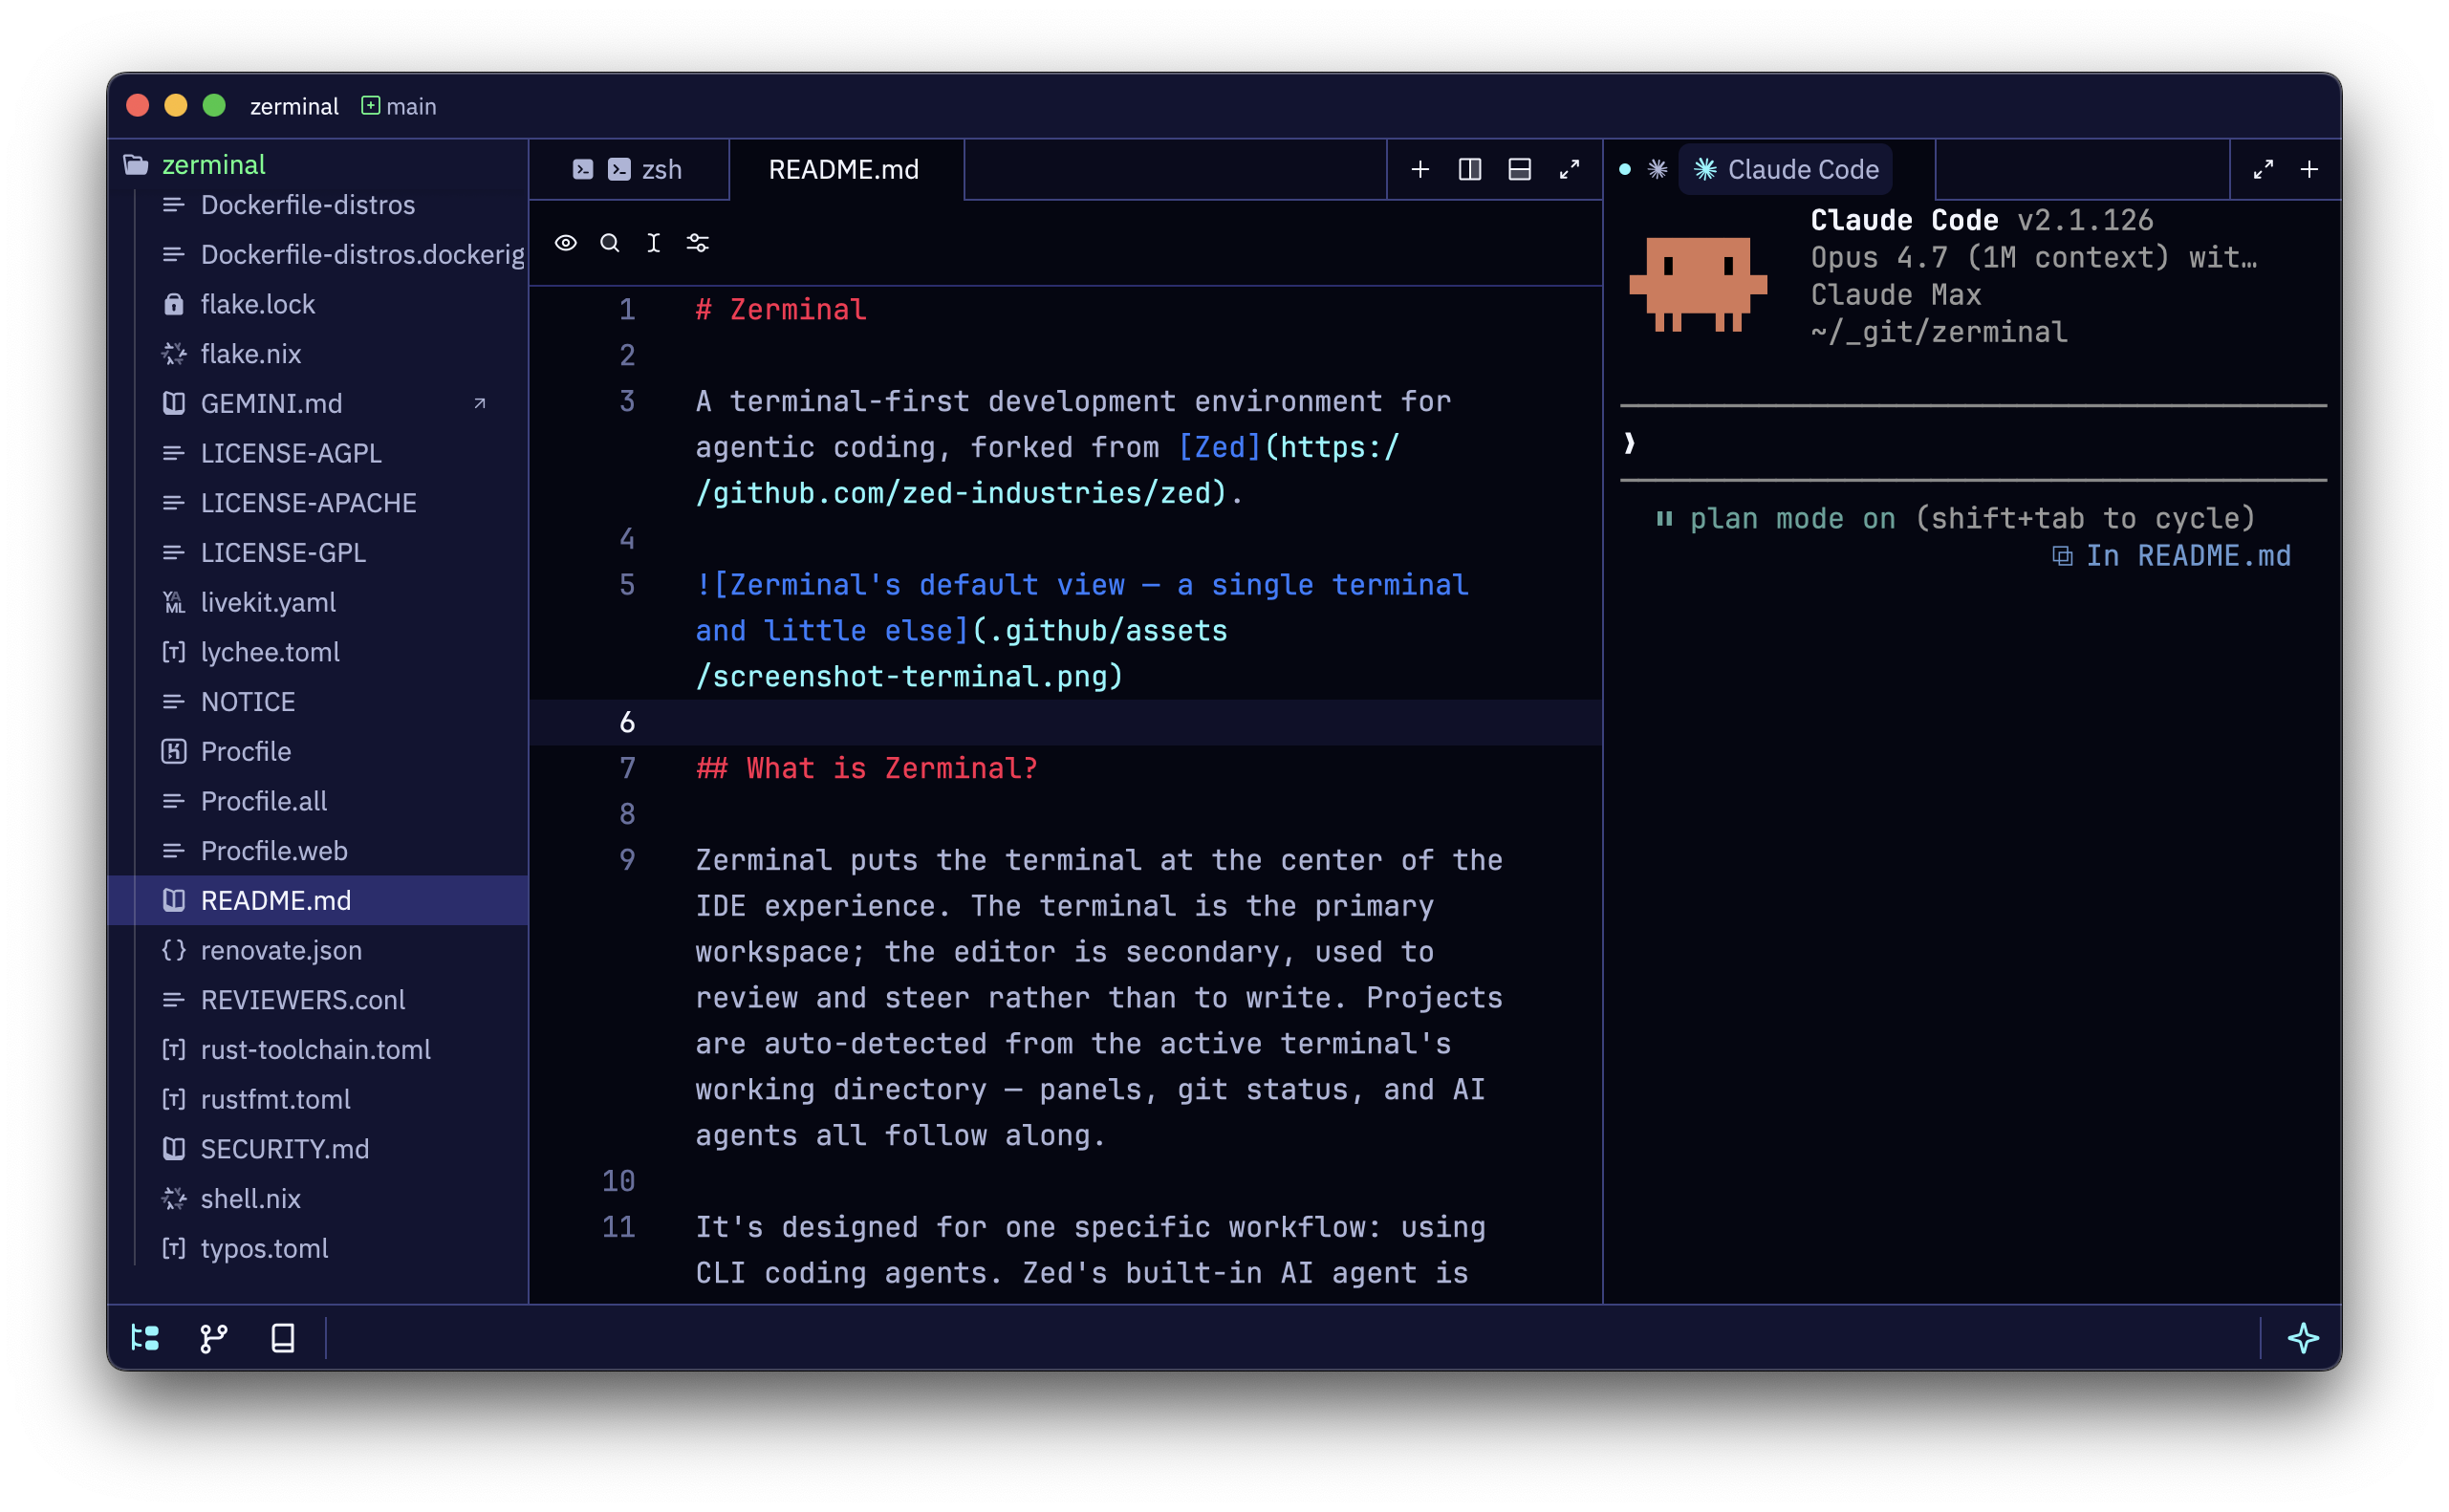
Task: Click line number 11 in the gutter
Action: pyautogui.click(x=619, y=1228)
